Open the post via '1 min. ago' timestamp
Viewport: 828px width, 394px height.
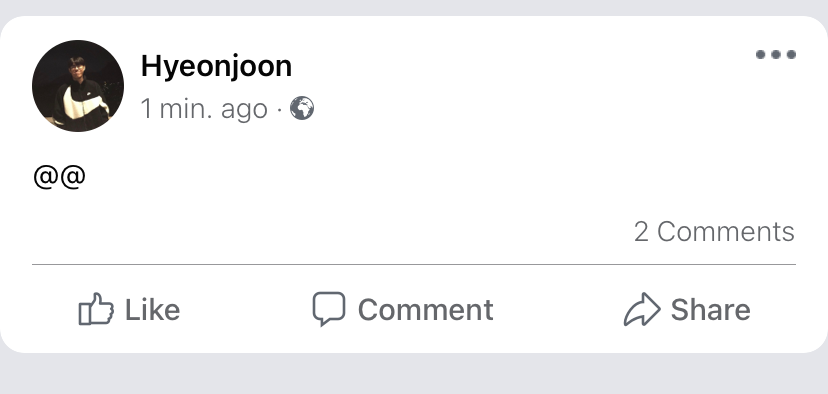tap(204, 109)
